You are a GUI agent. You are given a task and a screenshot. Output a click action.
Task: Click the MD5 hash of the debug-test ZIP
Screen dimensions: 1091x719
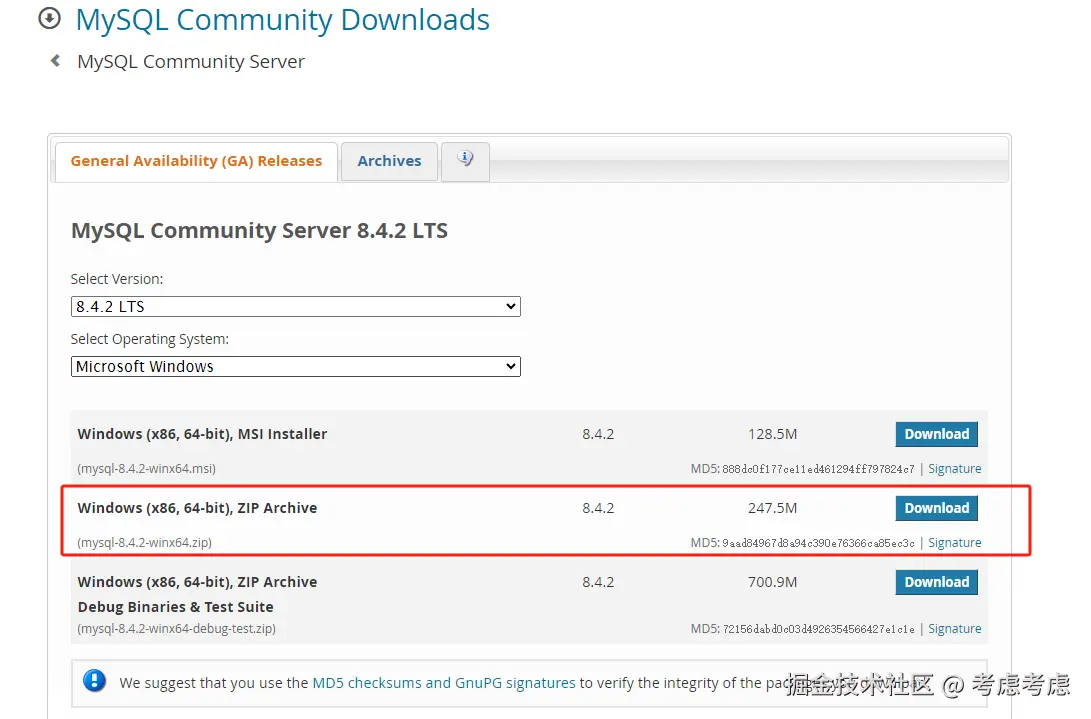818,629
